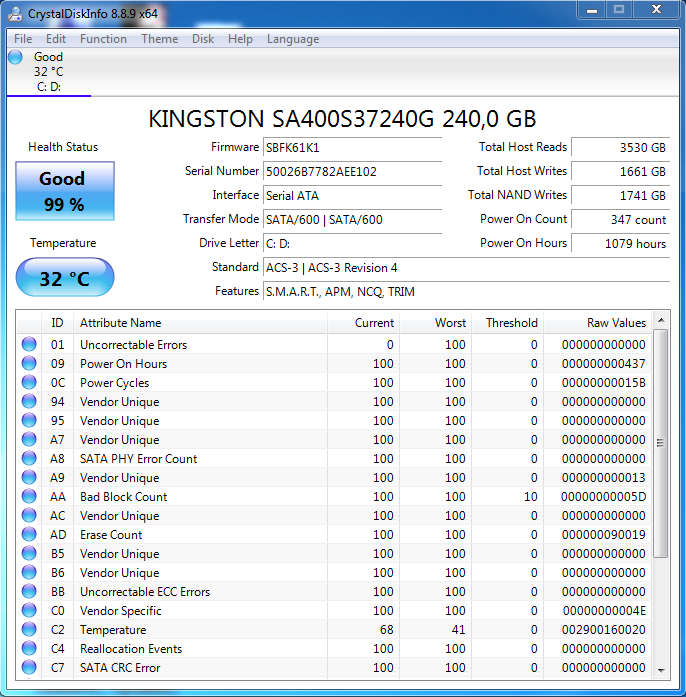Click status orb for attribute 94 row
The height and width of the screenshot is (697, 686).
29,401
